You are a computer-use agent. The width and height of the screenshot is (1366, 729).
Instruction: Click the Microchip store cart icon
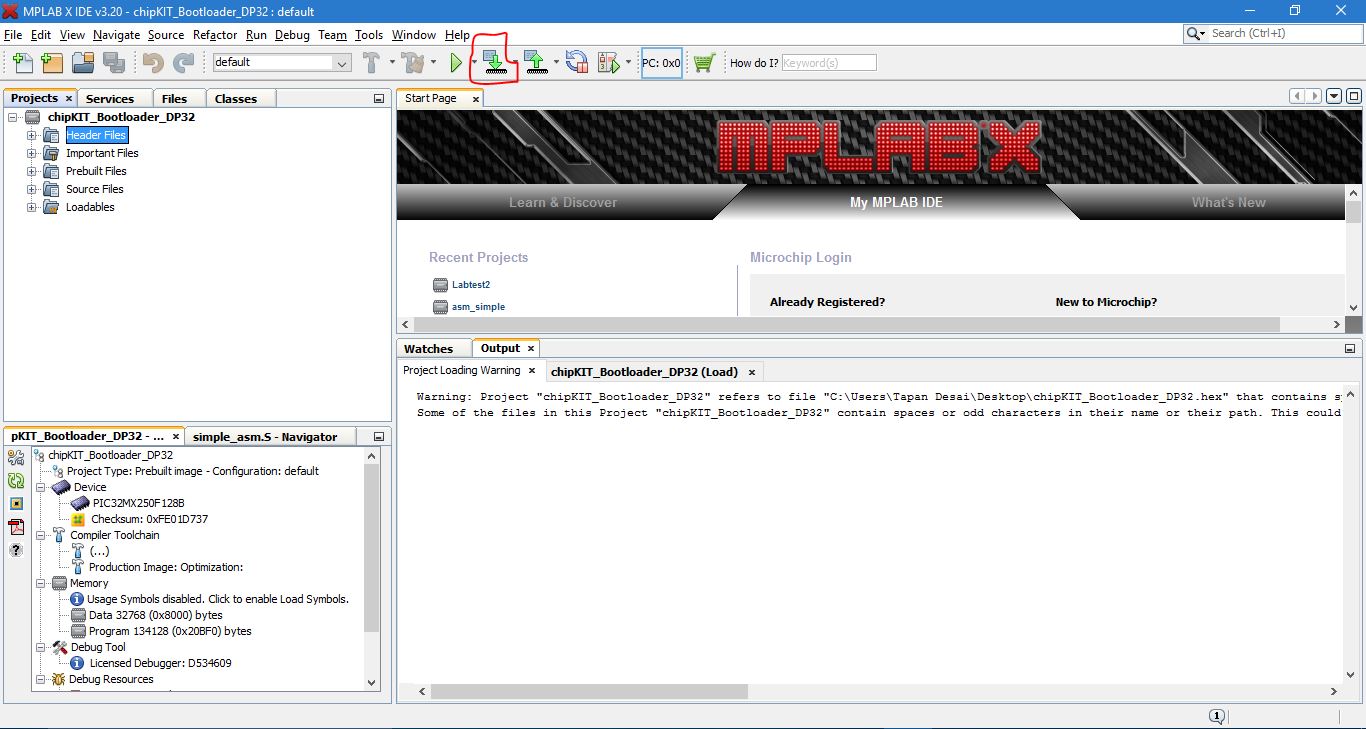pos(704,63)
